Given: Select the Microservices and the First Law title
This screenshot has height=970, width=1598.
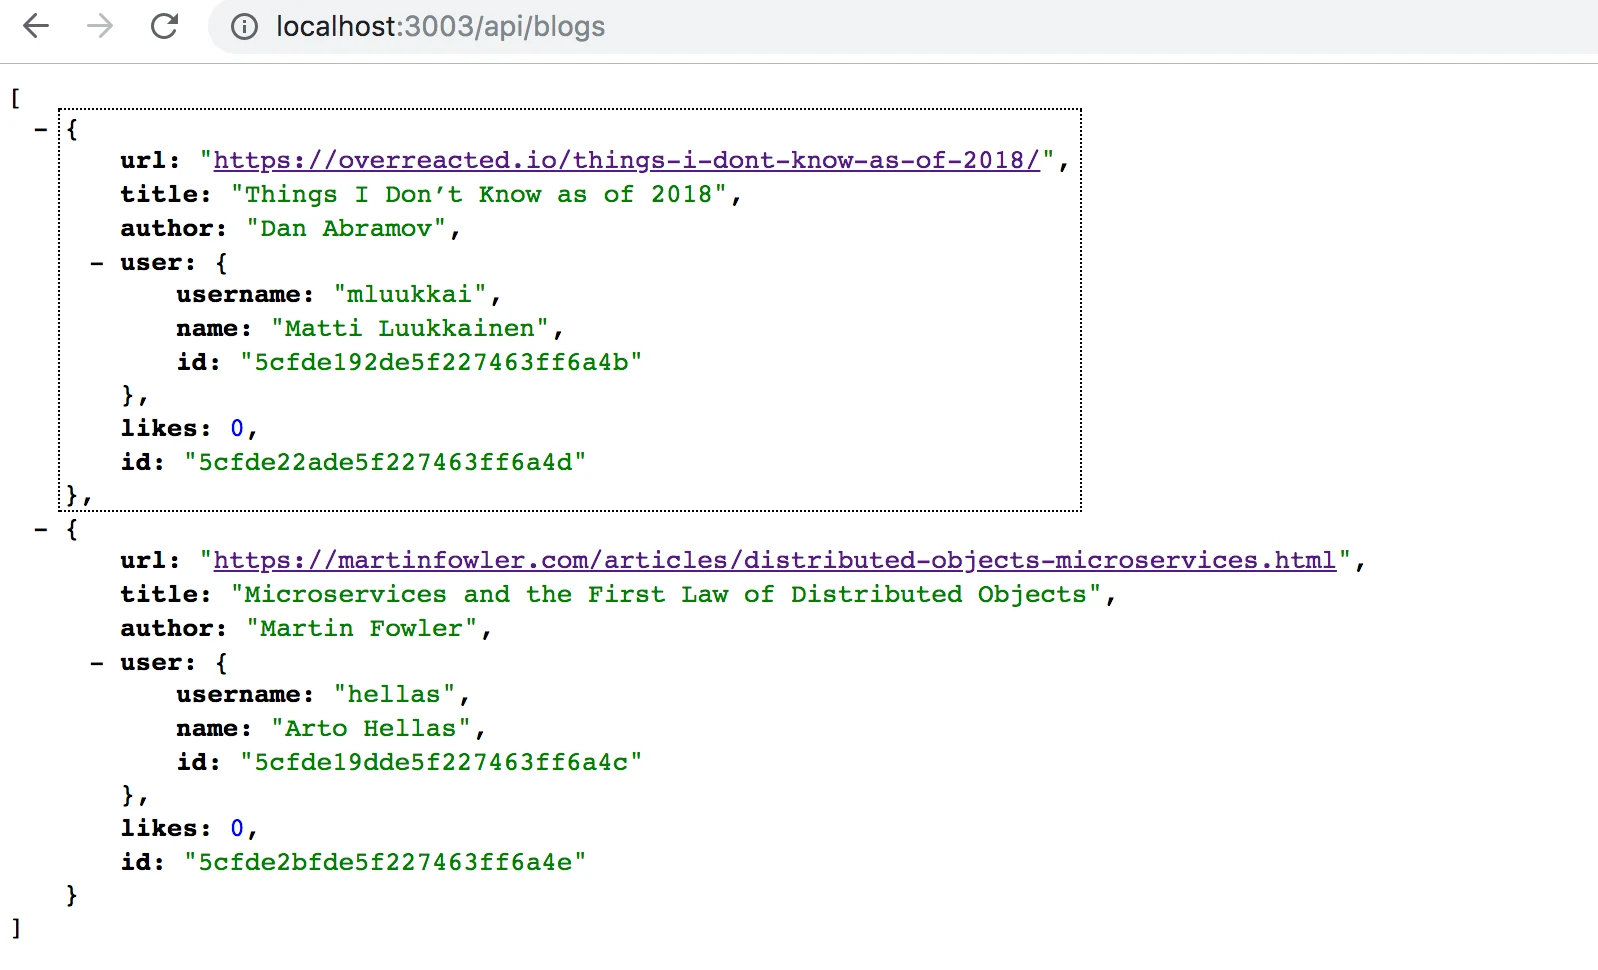Looking at the screenshot, I should point(666,594).
